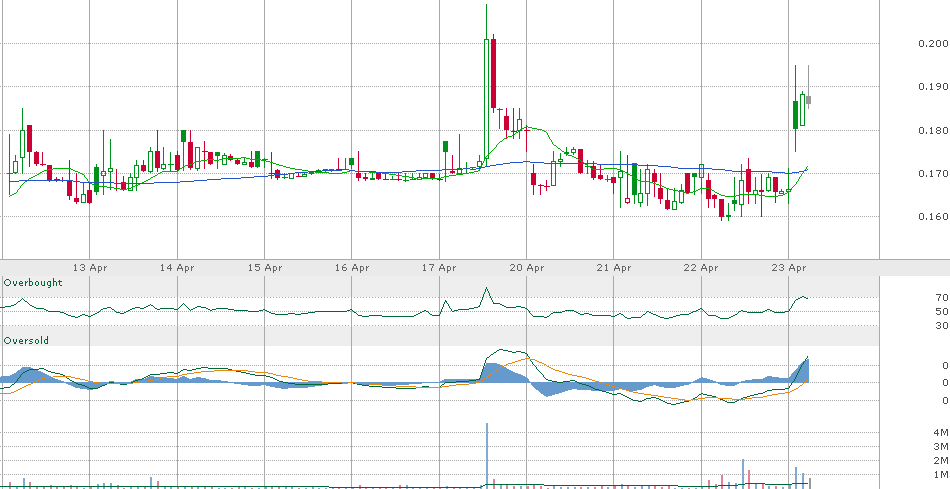The height and width of the screenshot is (489, 950).
Task: Click the 1M volume axis label
Action: click(941, 474)
